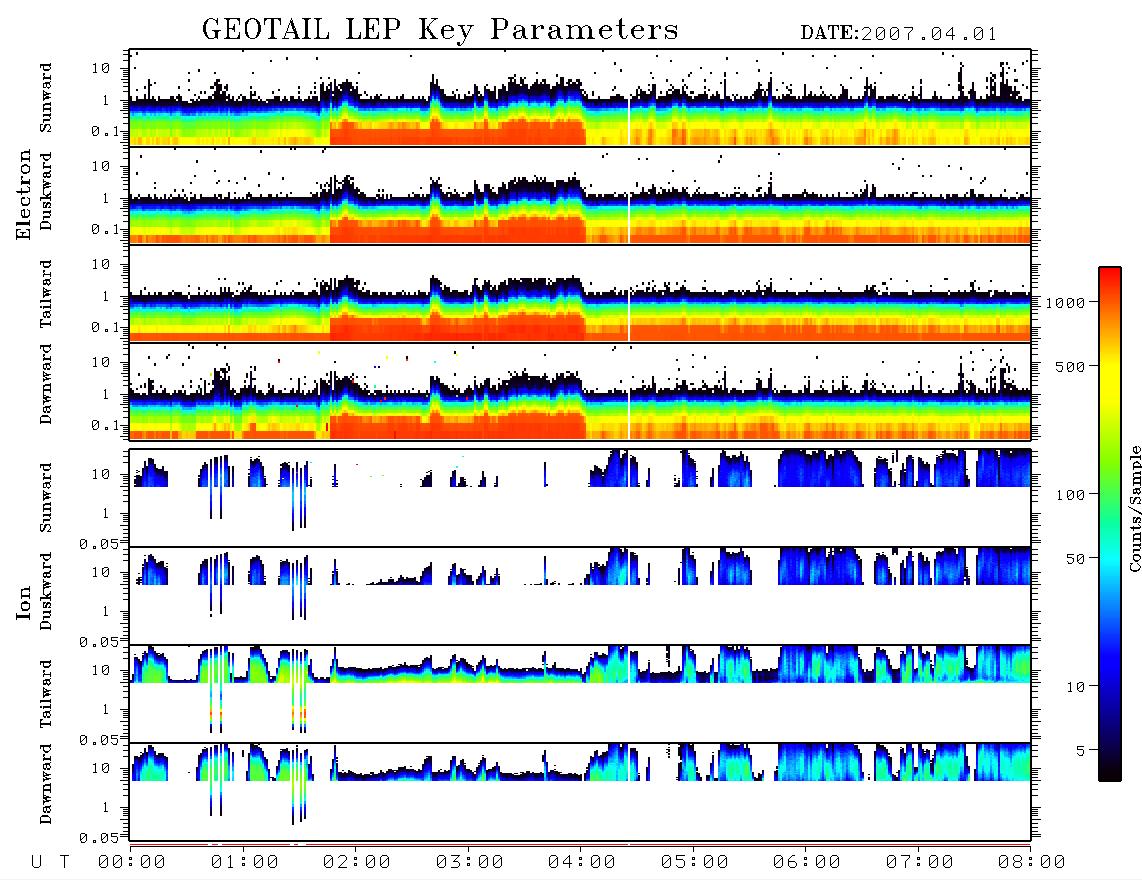
Task: Click the "03:00" time axis label
Action: pos(470,862)
